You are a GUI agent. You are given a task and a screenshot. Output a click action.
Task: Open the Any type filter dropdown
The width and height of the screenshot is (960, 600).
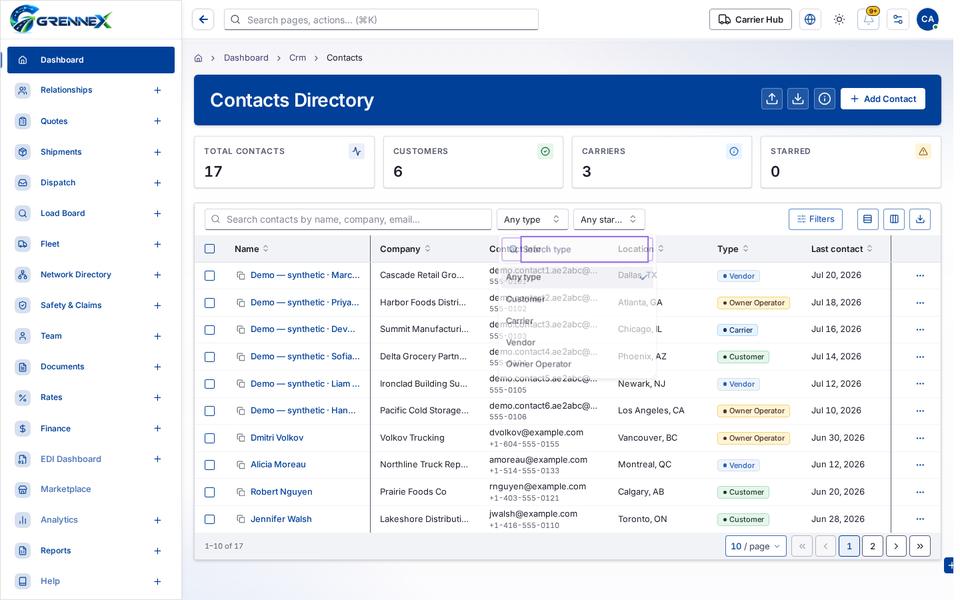[x=531, y=219]
